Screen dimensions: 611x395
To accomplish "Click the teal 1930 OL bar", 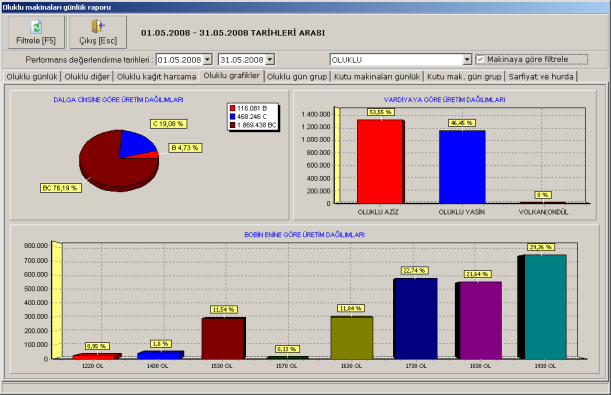I will [x=545, y=307].
